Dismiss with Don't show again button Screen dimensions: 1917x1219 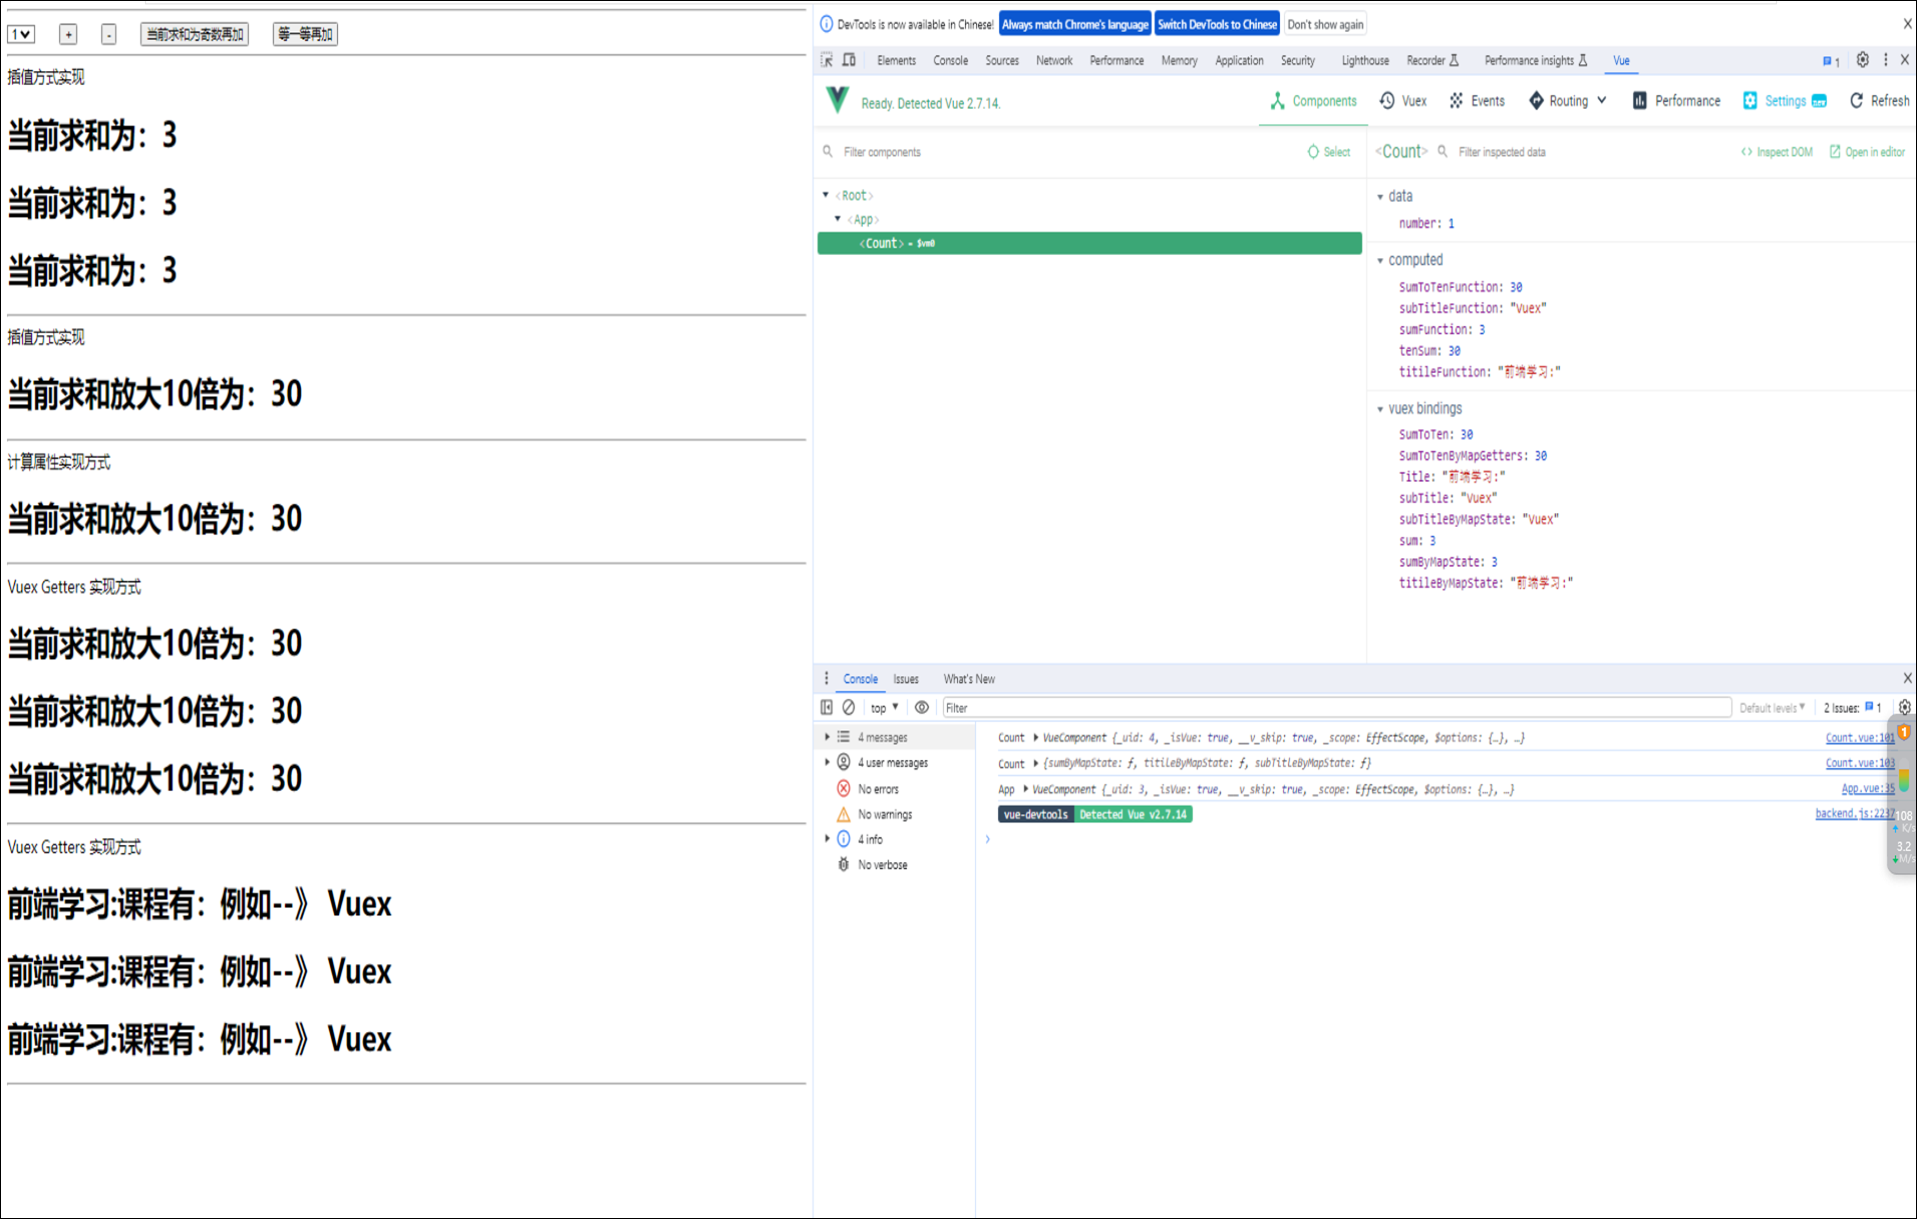(1325, 24)
